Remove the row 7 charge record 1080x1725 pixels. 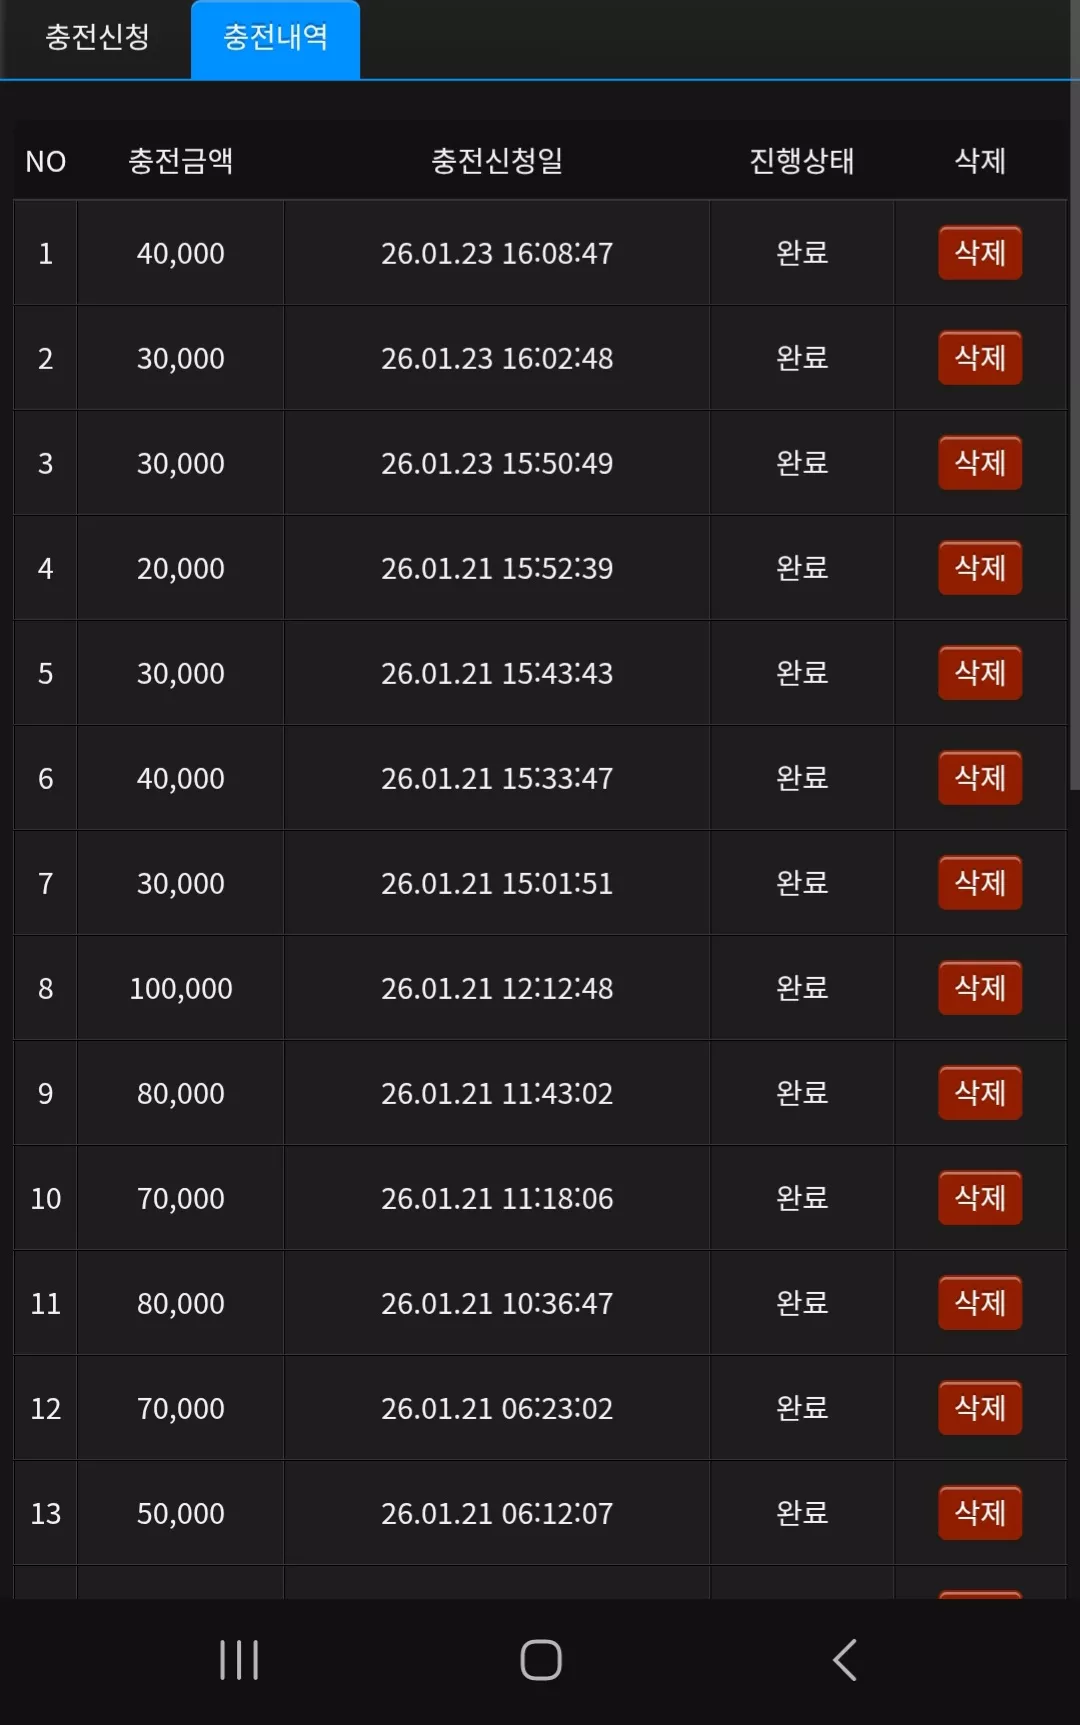pyautogui.click(x=980, y=883)
